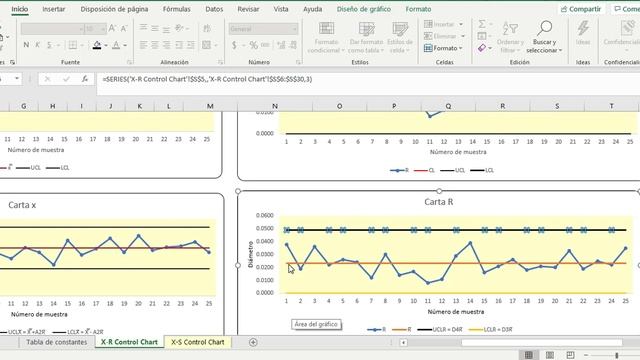Click the Datos ribbon tab
Image resolution: width=640 pixels, height=360 pixels.
pyautogui.click(x=214, y=9)
